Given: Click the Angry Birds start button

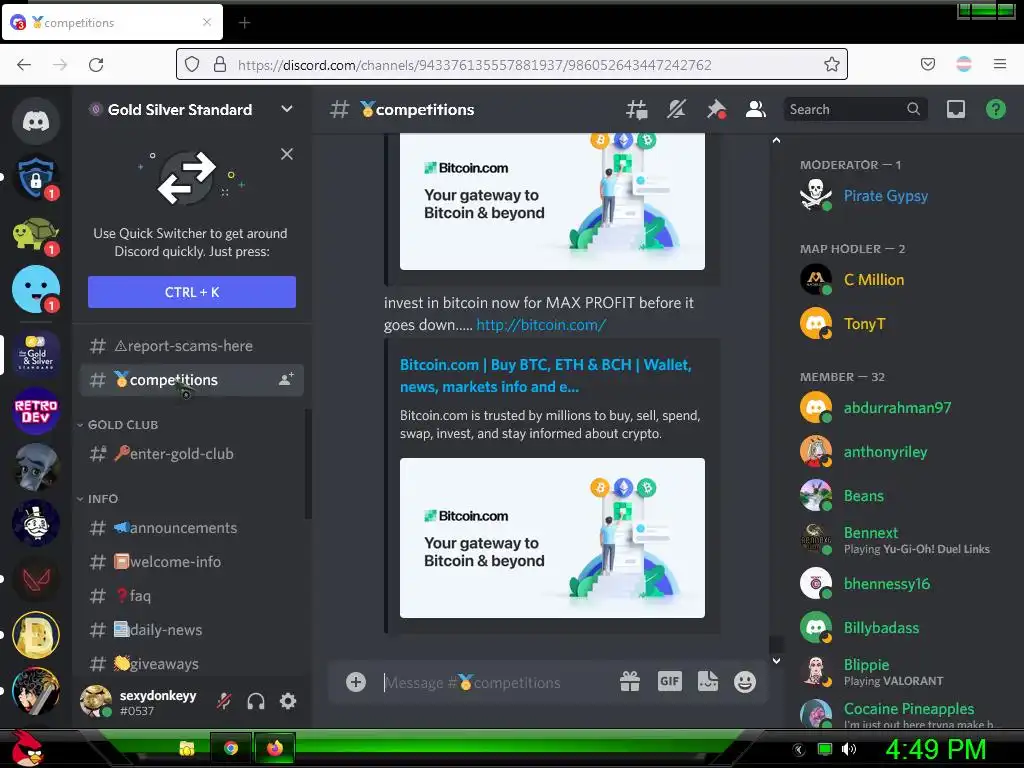Looking at the screenshot, I should [27, 748].
